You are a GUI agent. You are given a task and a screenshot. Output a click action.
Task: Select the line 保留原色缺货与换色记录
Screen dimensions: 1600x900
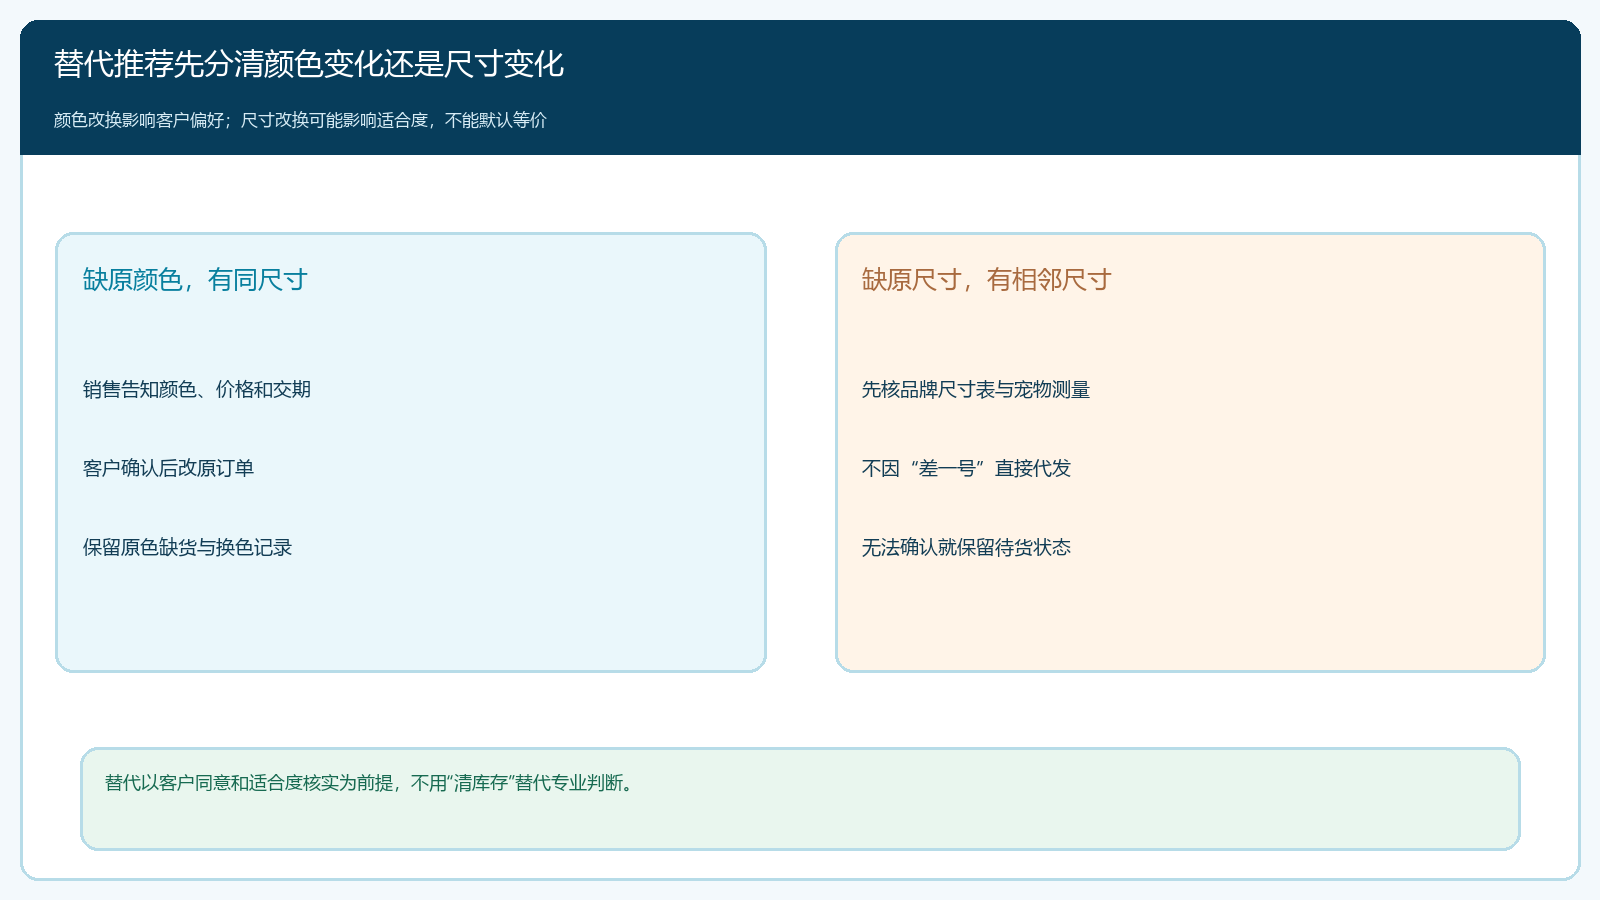click(x=187, y=547)
